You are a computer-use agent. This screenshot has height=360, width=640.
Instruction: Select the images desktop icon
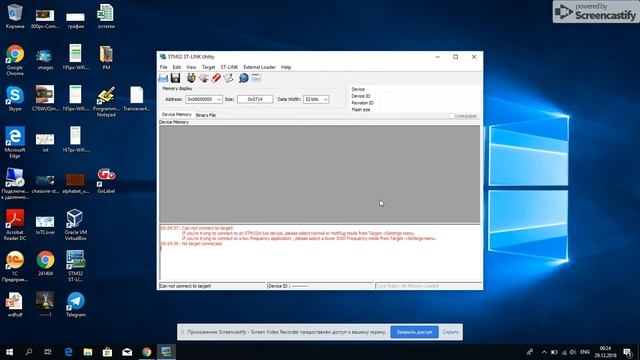click(45, 60)
